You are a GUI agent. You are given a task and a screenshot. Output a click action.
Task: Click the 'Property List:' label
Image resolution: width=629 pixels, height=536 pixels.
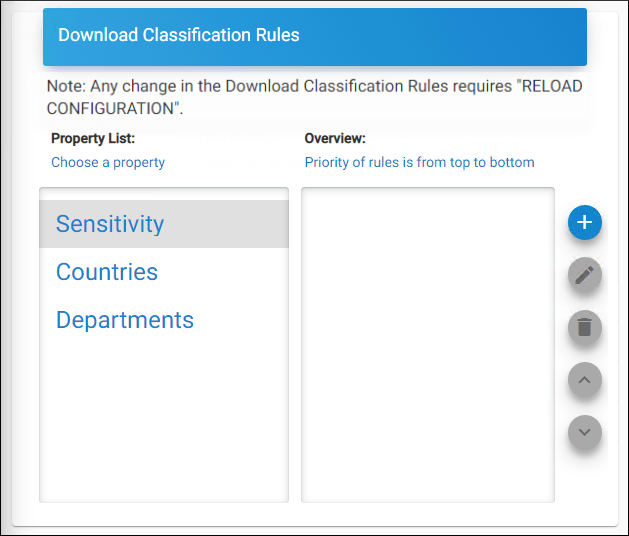(93, 138)
